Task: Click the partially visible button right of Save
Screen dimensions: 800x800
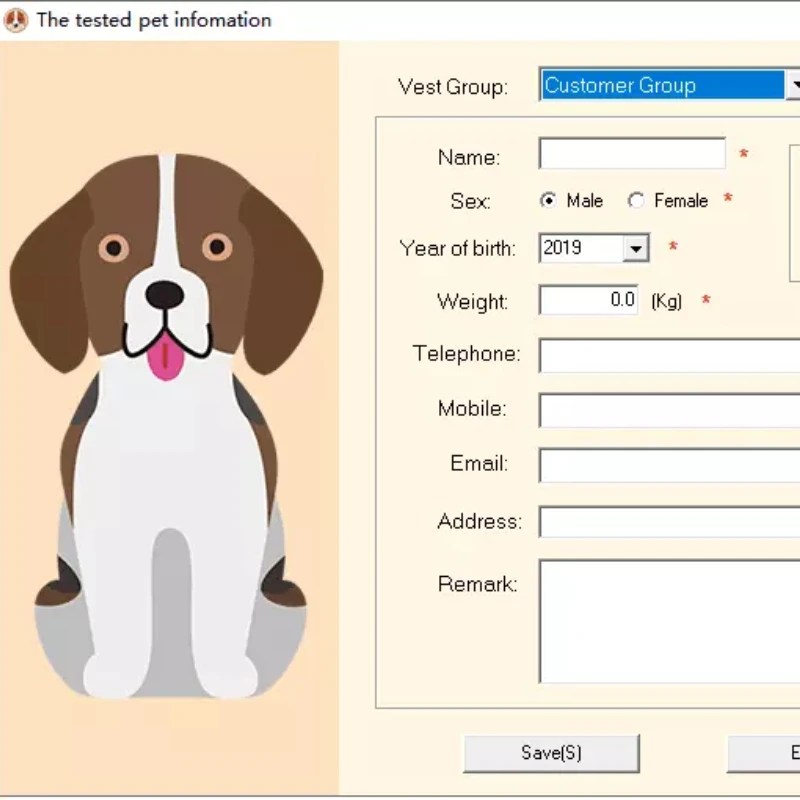Action: [765, 753]
